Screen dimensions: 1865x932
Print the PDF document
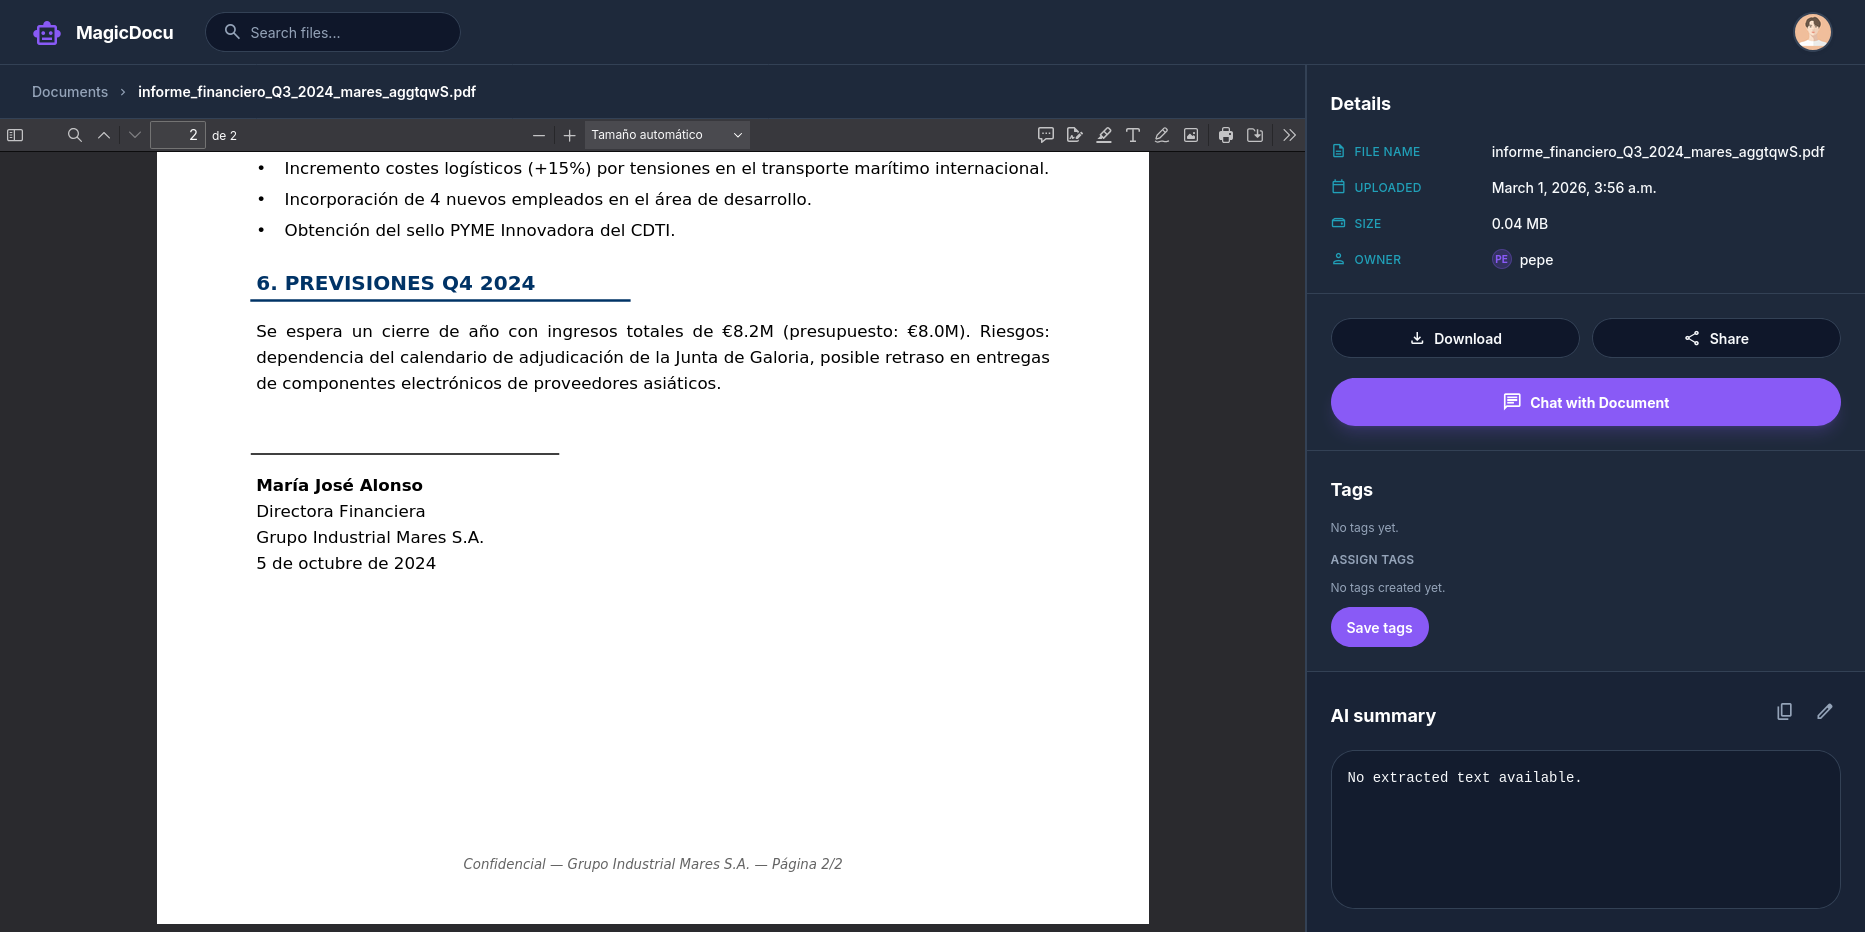(1226, 135)
